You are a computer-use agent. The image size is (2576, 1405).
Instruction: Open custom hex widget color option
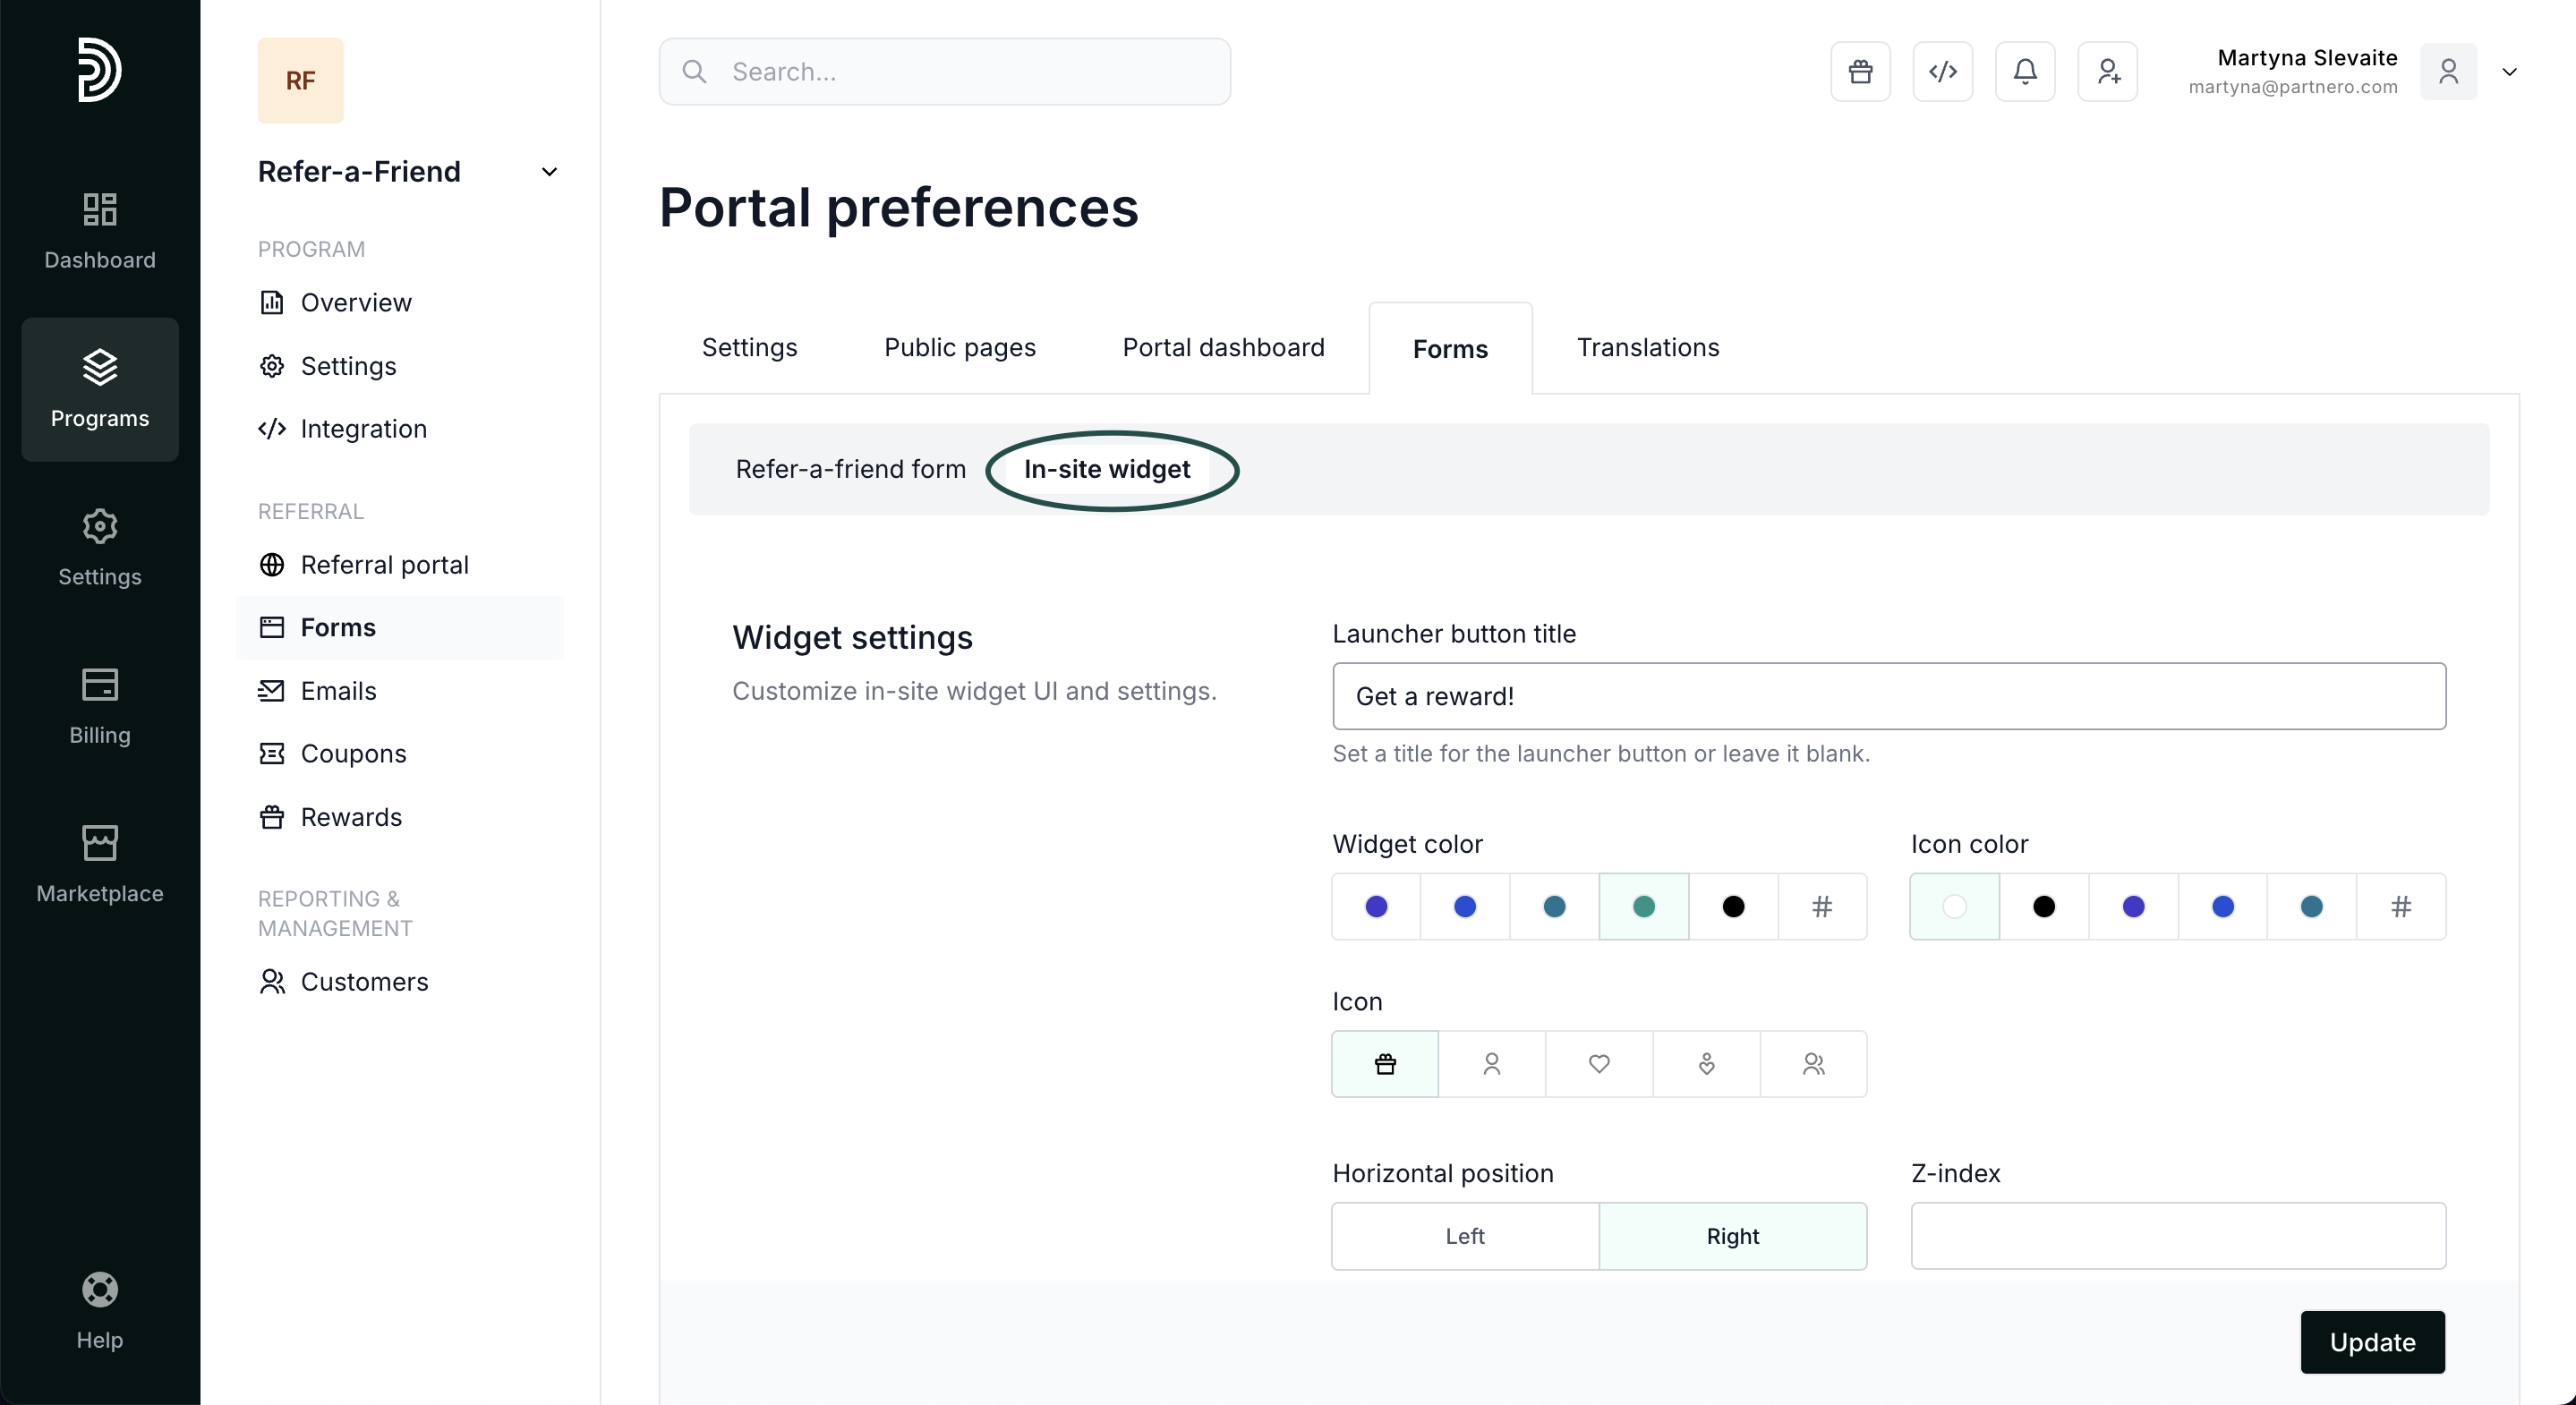pos(1822,906)
